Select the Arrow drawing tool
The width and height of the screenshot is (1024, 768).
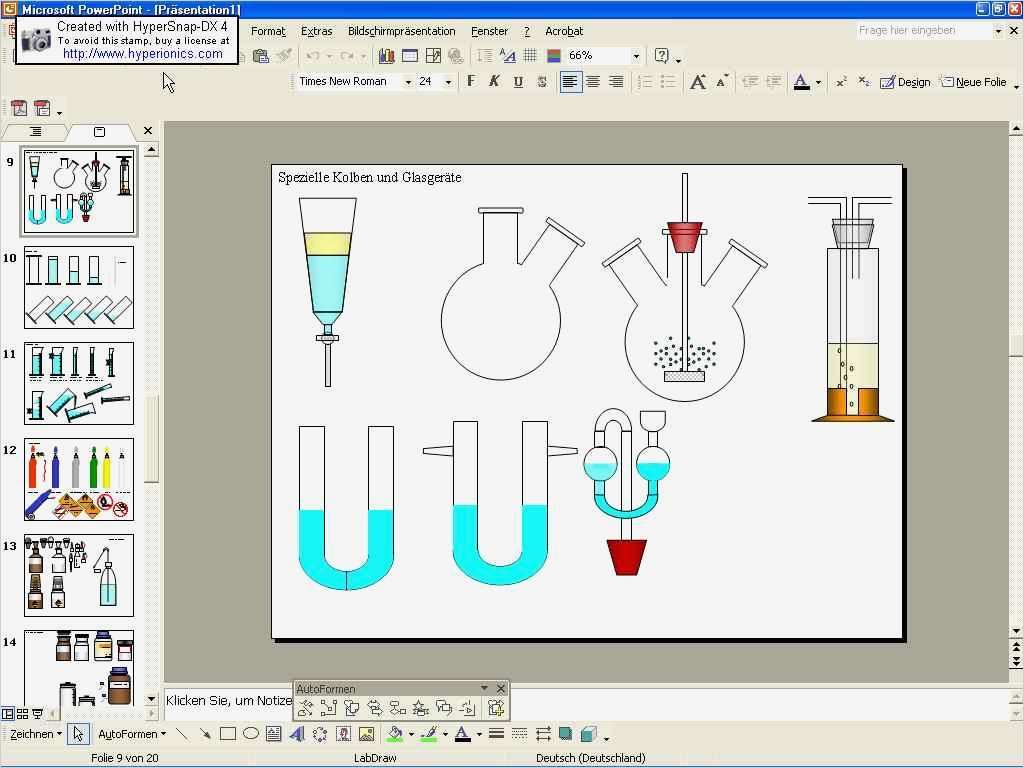(205, 734)
